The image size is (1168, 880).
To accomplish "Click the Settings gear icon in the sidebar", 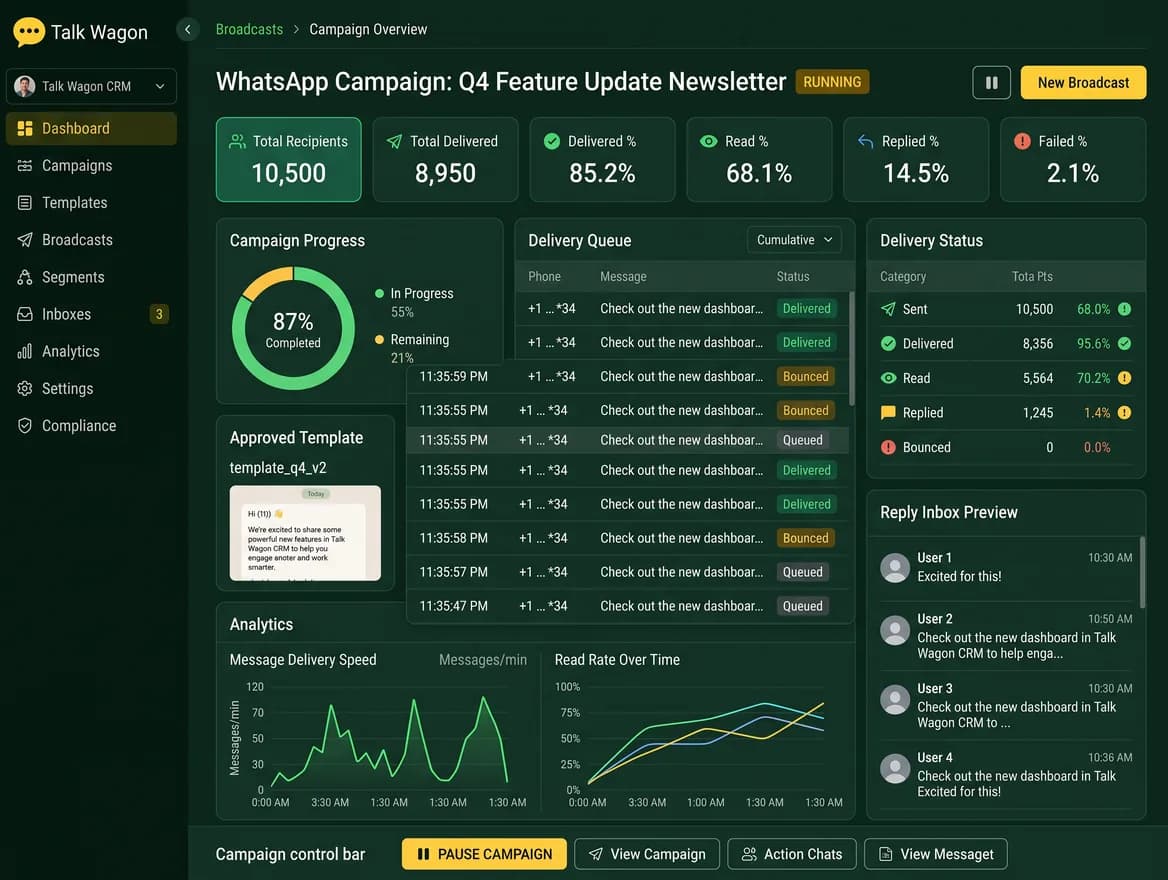I will pos(25,388).
